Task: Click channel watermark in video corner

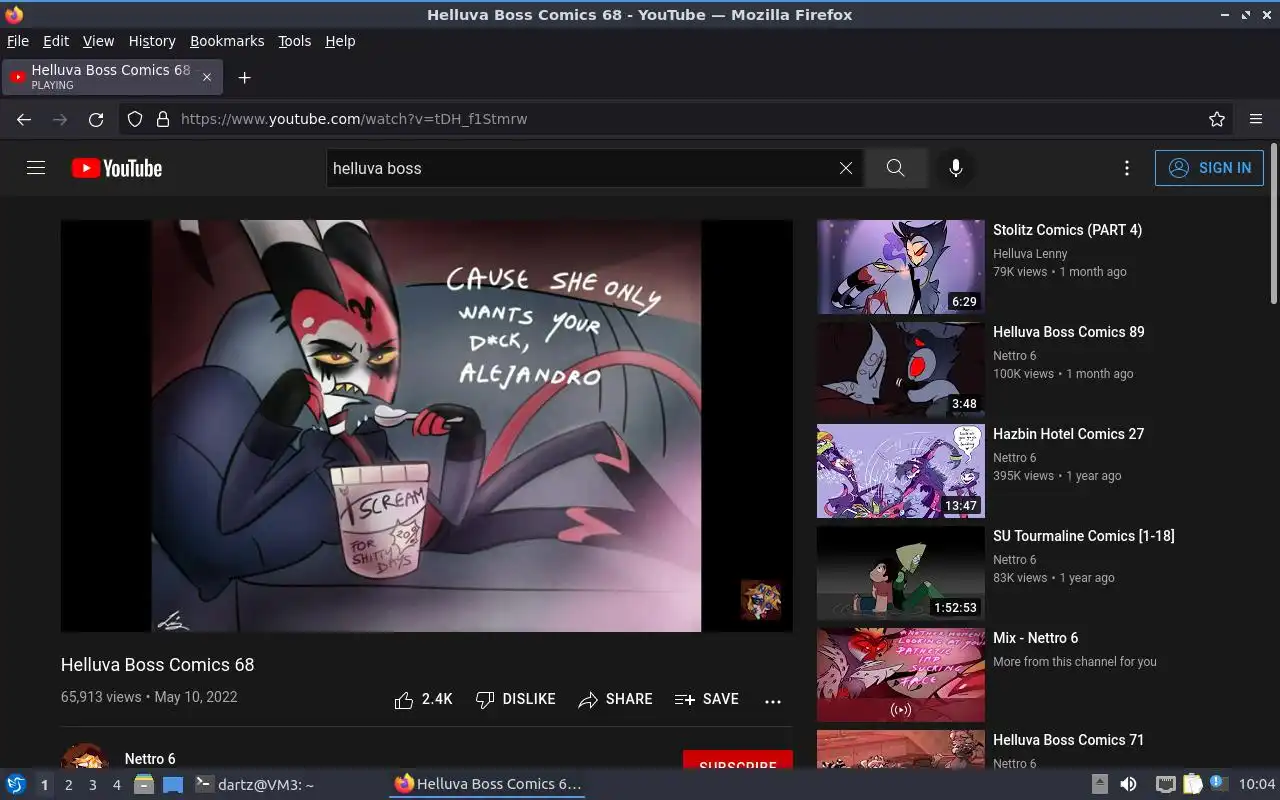Action: point(761,600)
